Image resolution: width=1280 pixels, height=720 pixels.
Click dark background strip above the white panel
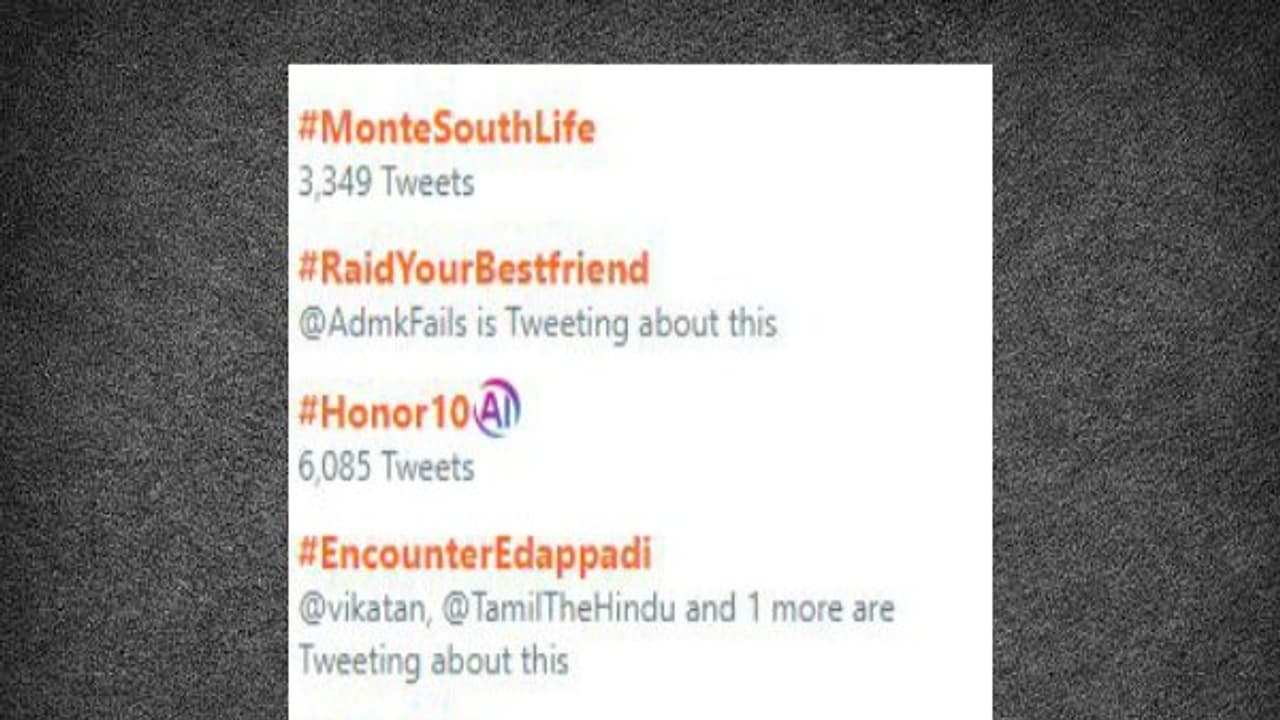(640, 30)
